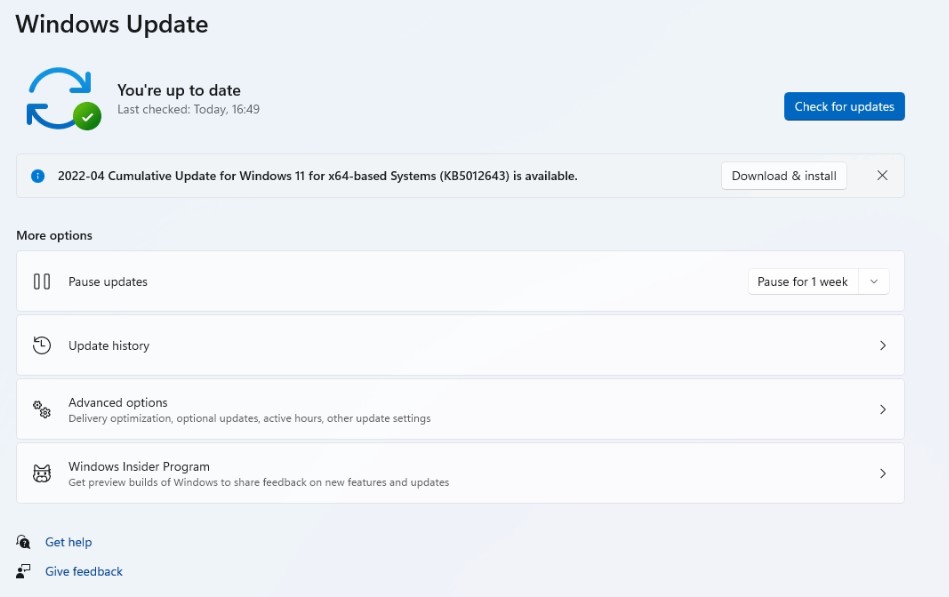Click the blue info icon on the update banner

pyautogui.click(x=38, y=175)
